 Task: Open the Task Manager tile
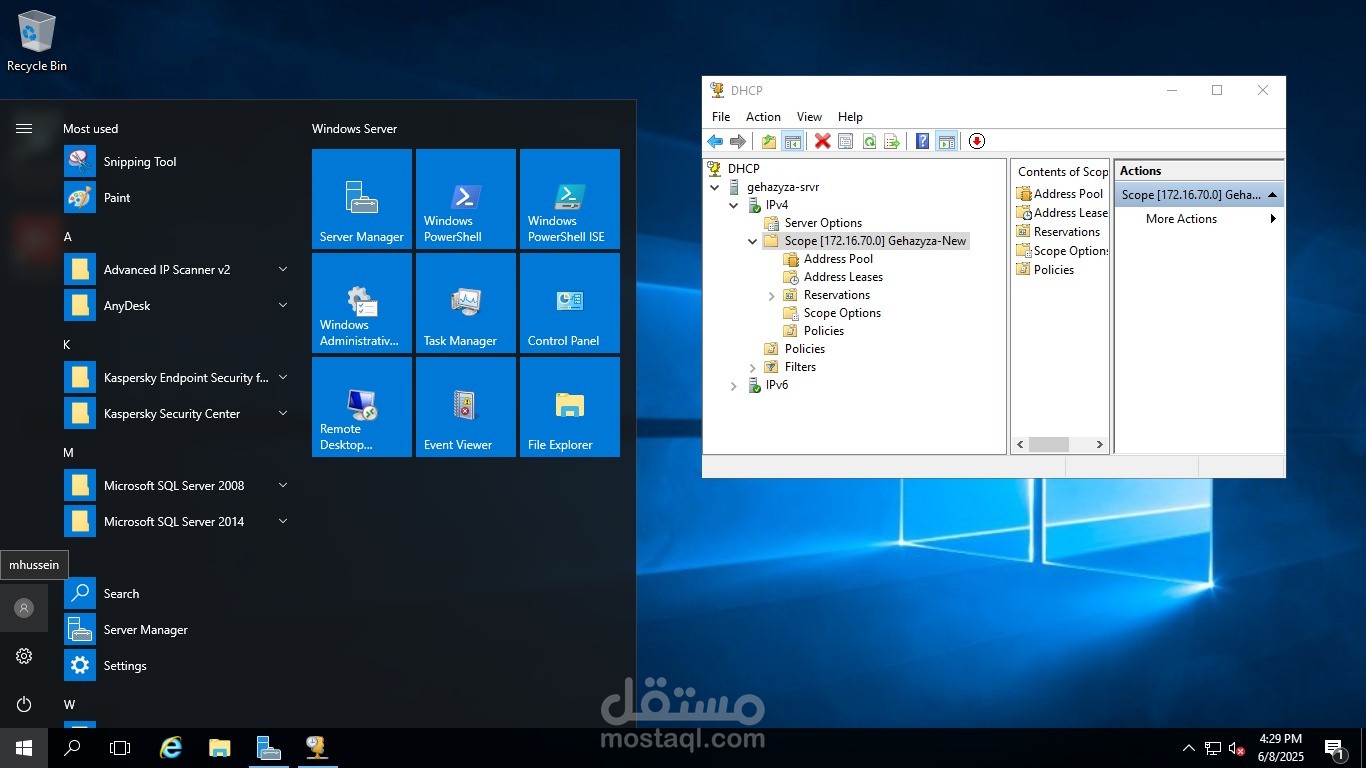(x=466, y=303)
